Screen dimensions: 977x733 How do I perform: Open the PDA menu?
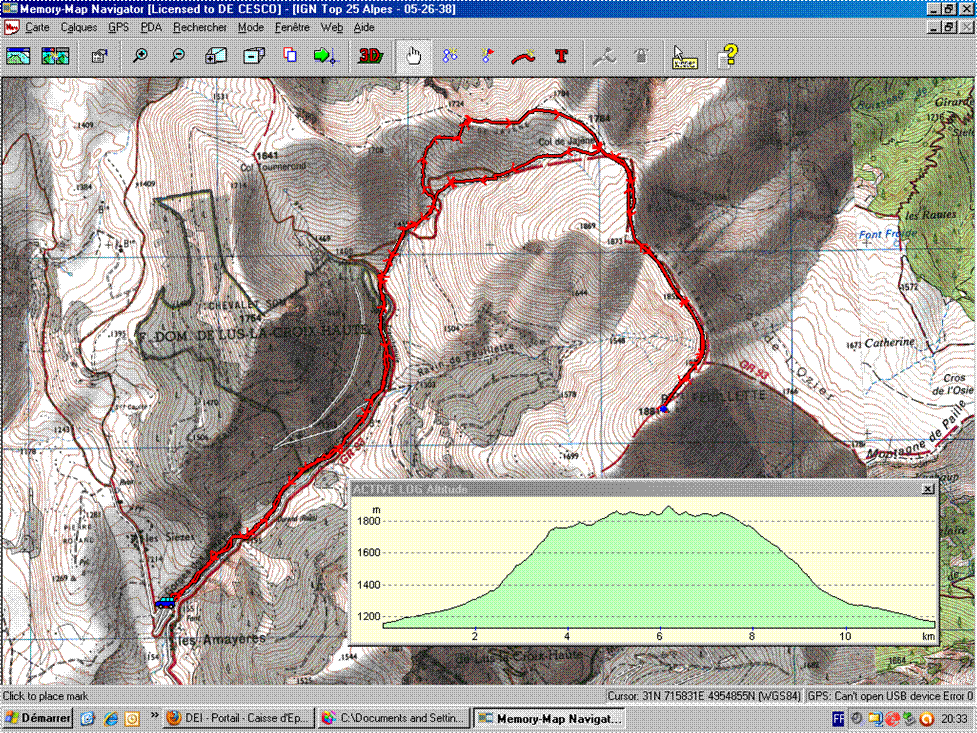click(x=151, y=27)
